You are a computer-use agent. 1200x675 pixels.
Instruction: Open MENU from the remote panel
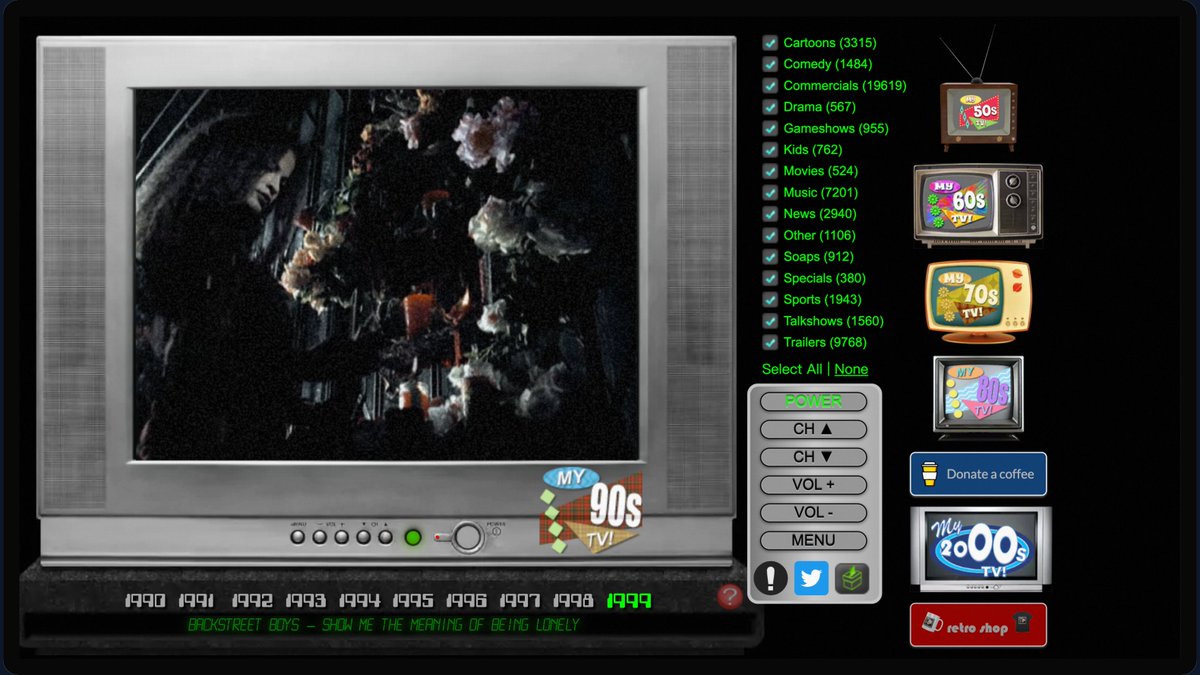(813, 541)
